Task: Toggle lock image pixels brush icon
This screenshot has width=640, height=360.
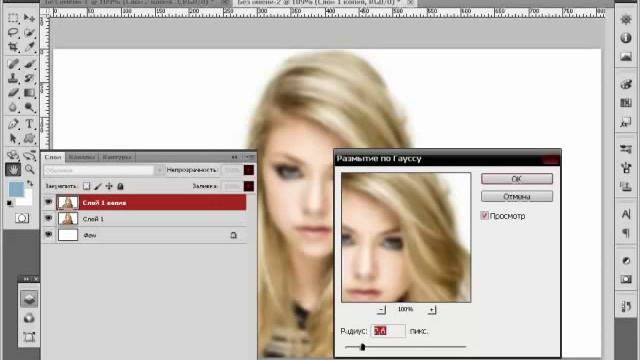Action: 98,186
